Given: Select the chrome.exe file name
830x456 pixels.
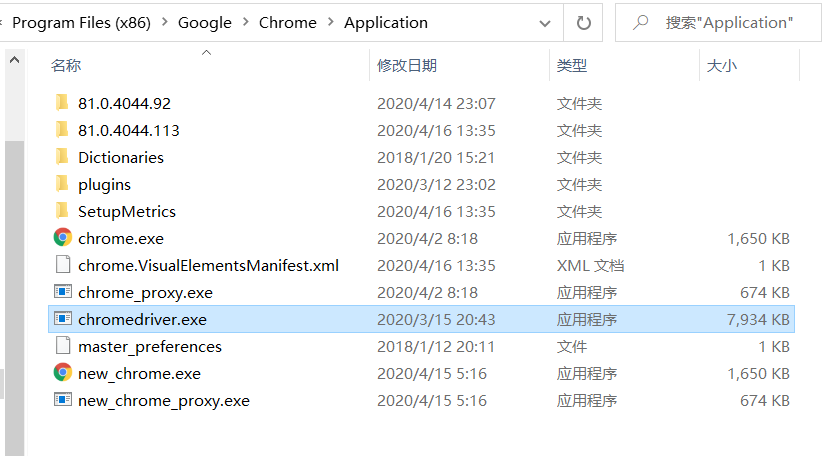Looking at the screenshot, I should click(121, 238).
